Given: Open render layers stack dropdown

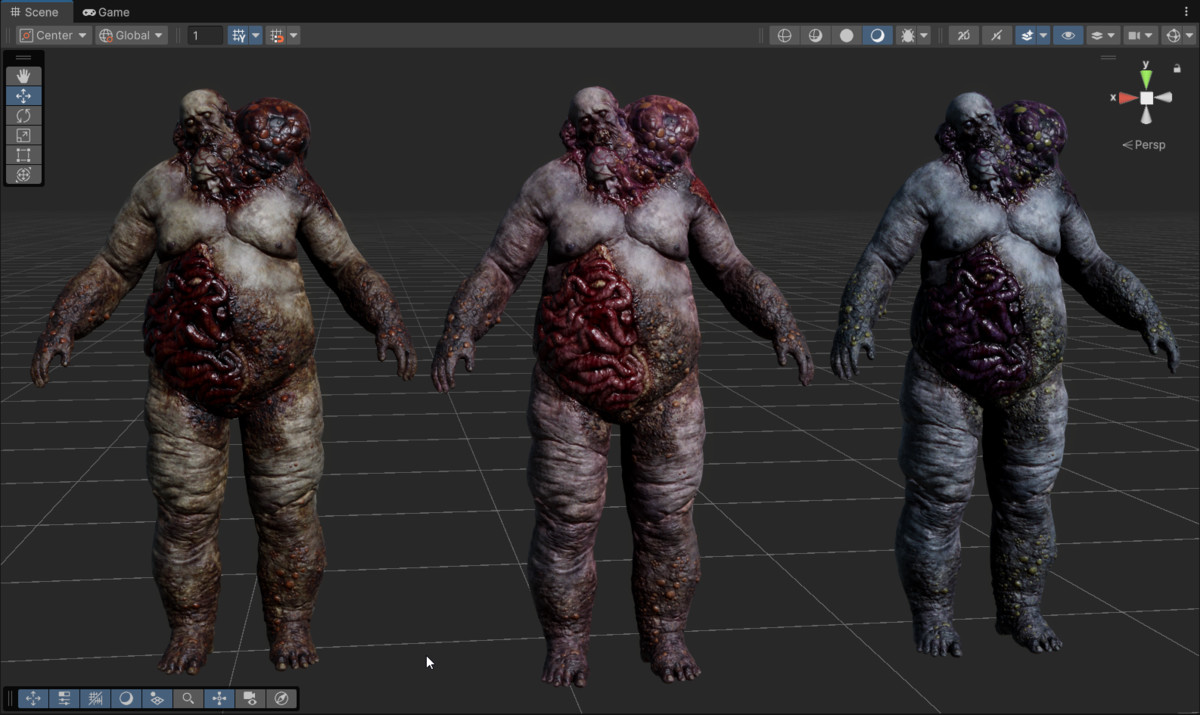Looking at the screenshot, I should coord(1103,35).
